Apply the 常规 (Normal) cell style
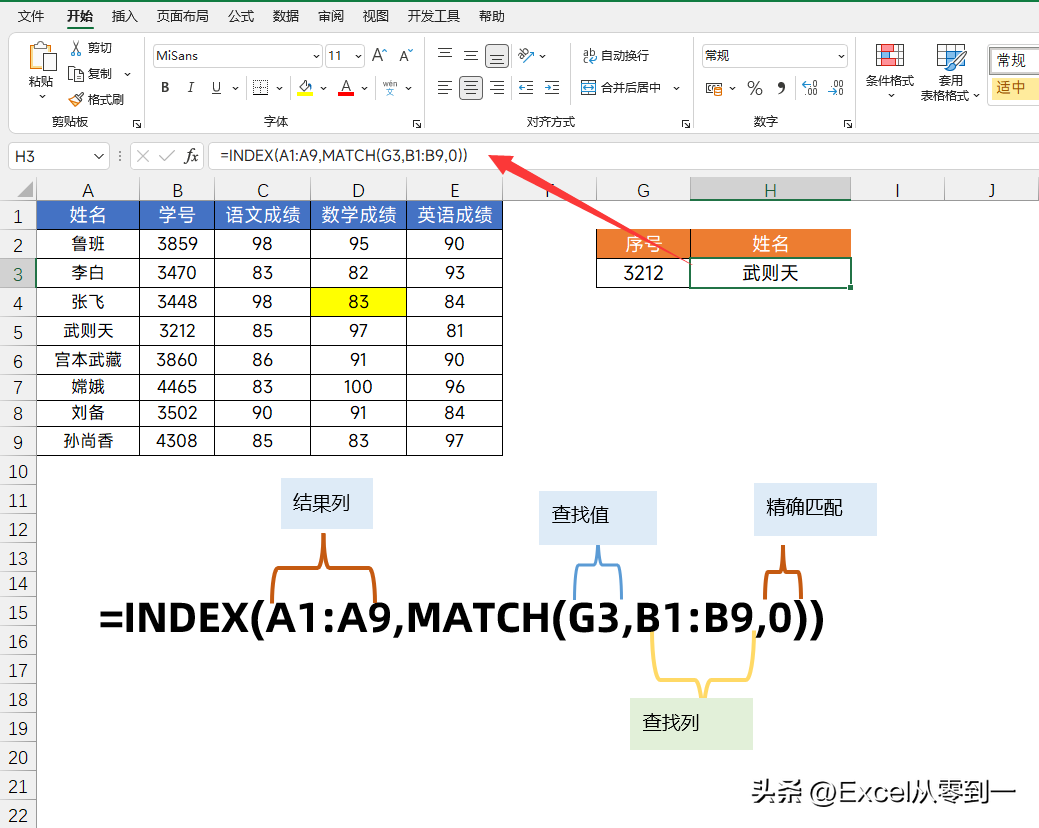The image size is (1039, 828). tap(1014, 60)
